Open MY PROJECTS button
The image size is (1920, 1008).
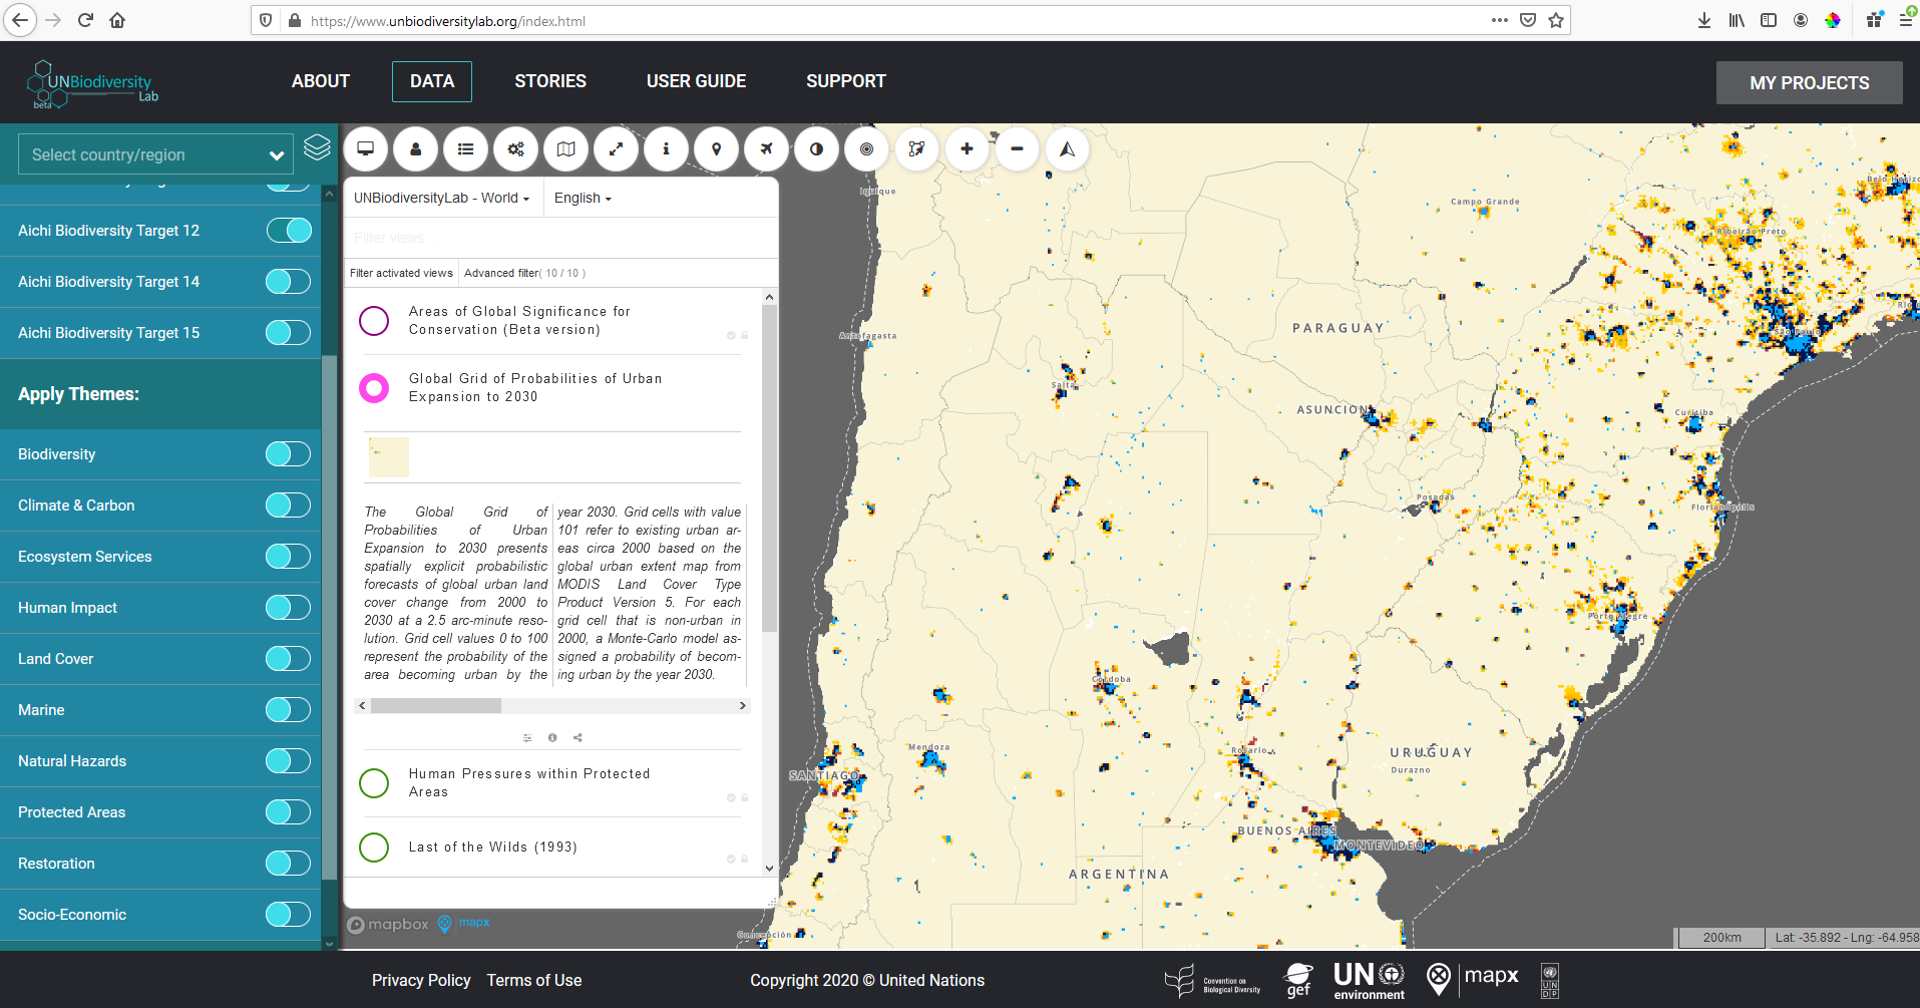tap(1810, 83)
